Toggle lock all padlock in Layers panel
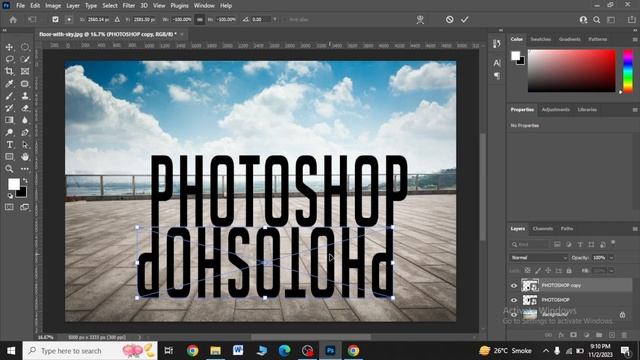 point(569,271)
